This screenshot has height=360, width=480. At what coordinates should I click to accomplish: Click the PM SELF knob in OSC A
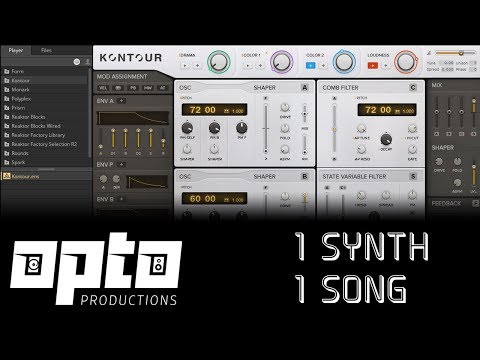pyautogui.click(x=187, y=128)
